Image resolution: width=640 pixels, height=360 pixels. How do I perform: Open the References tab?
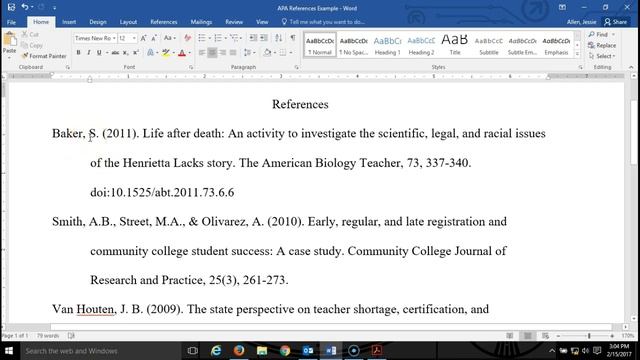pyautogui.click(x=163, y=22)
